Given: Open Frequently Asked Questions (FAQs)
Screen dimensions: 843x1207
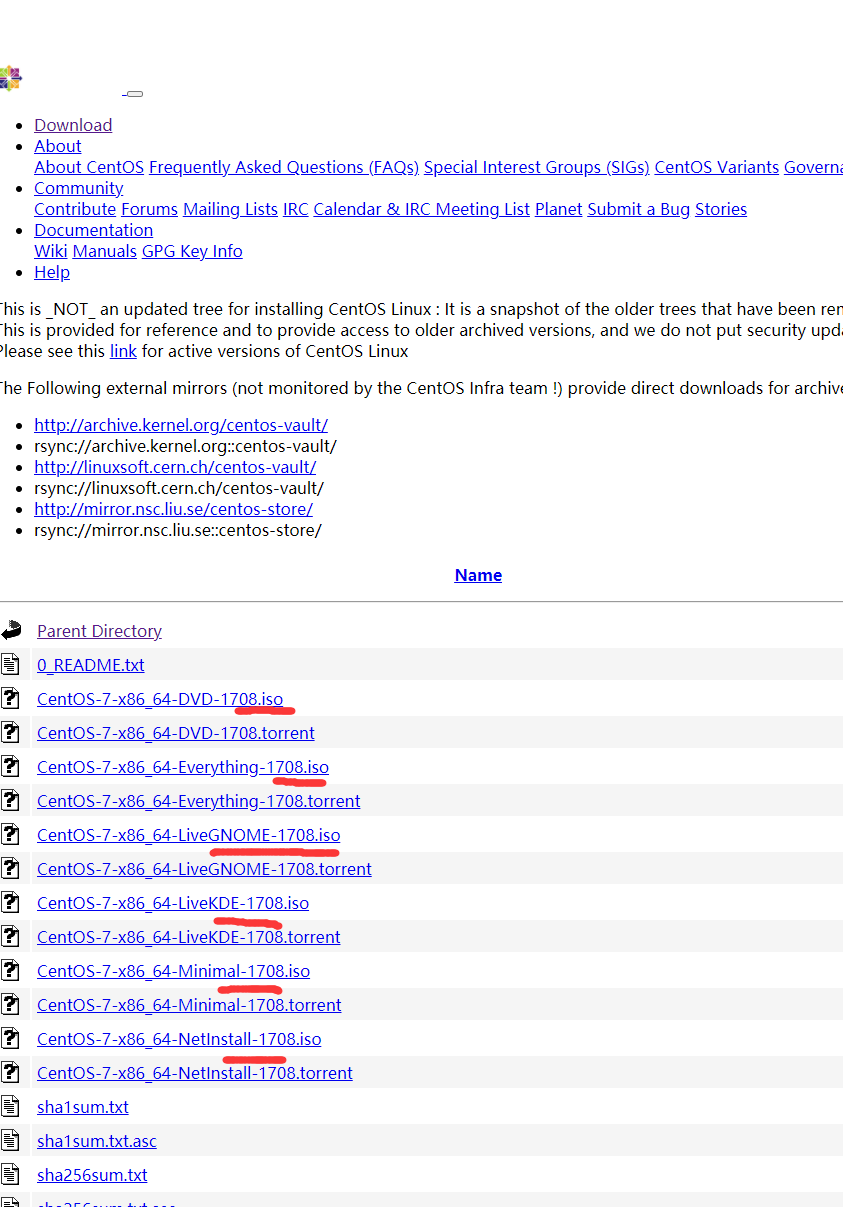Looking at the screenshot, I should pyautogui.click(x=284, y=167).
